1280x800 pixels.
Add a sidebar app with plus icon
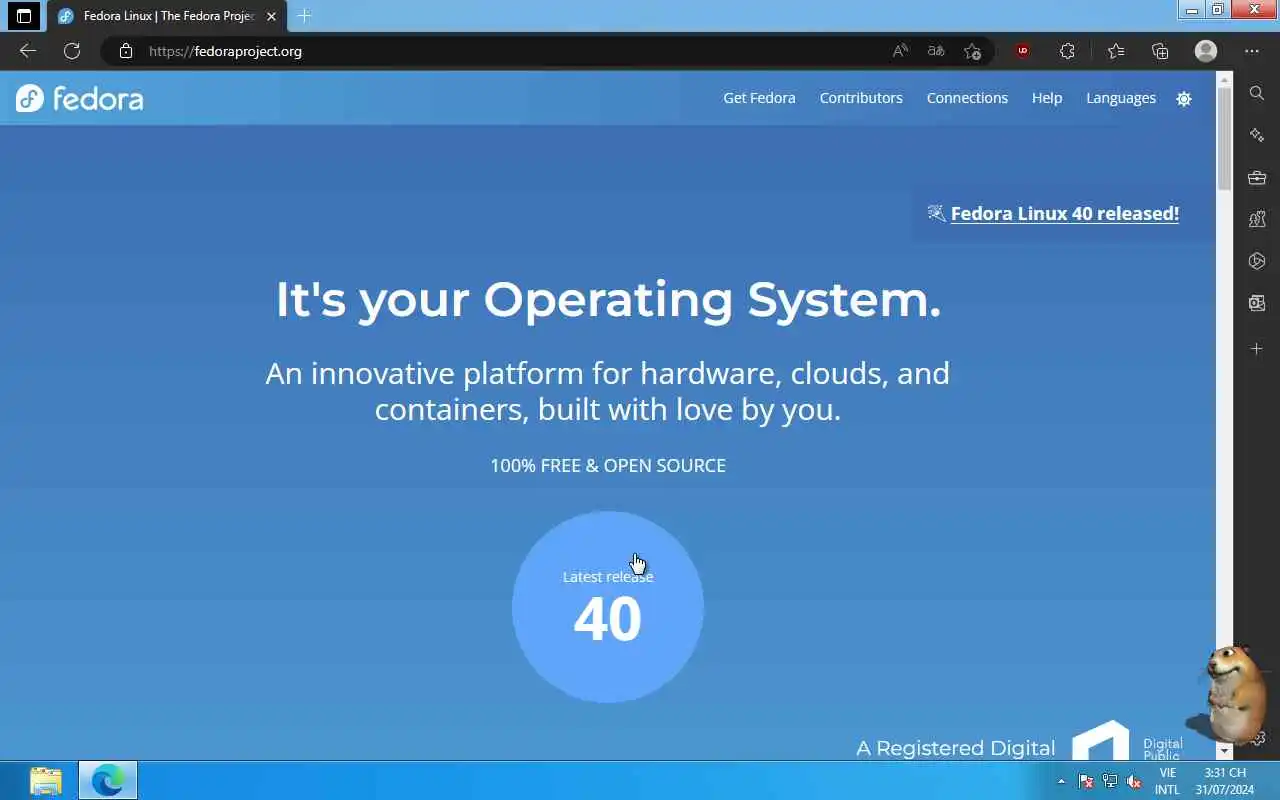(x=1257, y=348)
